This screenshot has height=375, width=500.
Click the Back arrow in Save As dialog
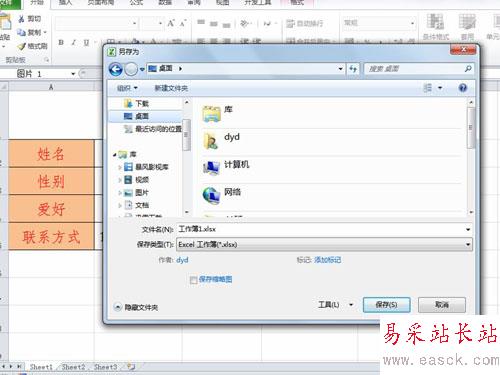(x=116, y=69)
